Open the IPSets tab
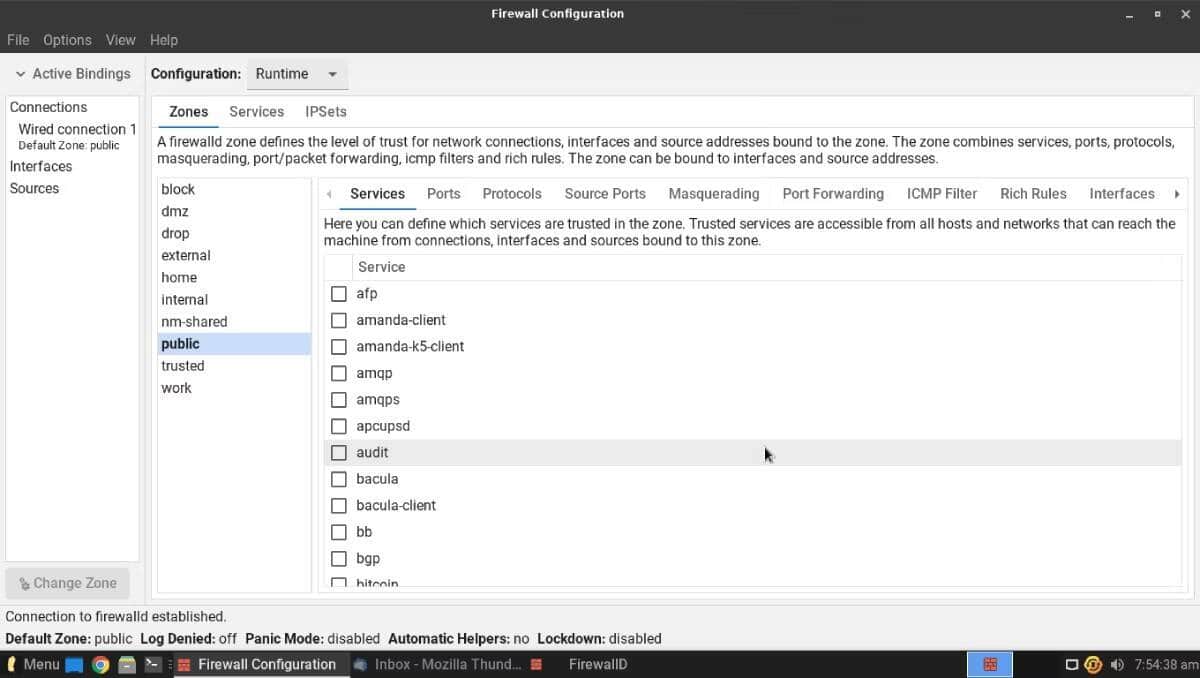The image size is (1200, 678). (x=325, y=111)
